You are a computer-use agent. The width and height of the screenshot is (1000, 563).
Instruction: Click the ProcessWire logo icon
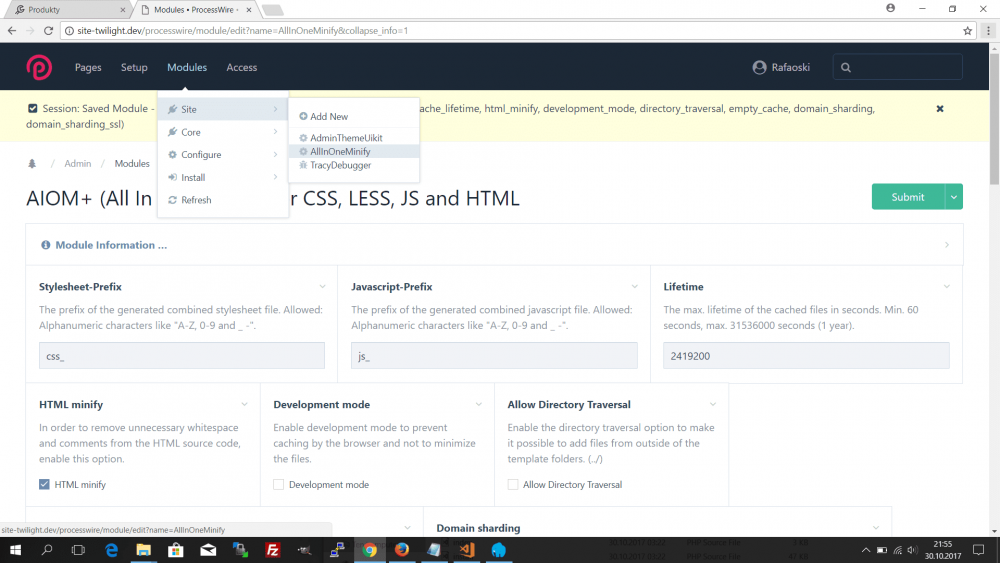coord(39,67)
